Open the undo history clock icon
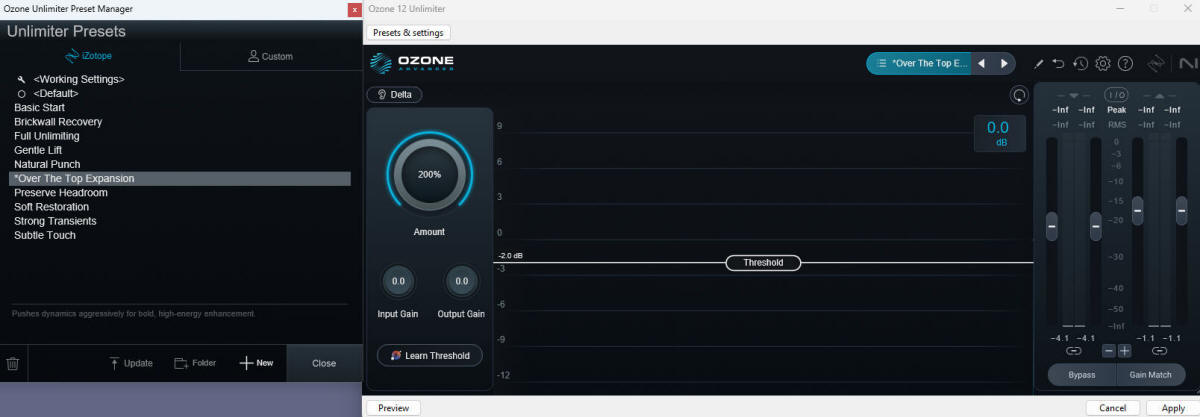The width and height of the screenshot is (1200, 417). (x=1081, y=63)
